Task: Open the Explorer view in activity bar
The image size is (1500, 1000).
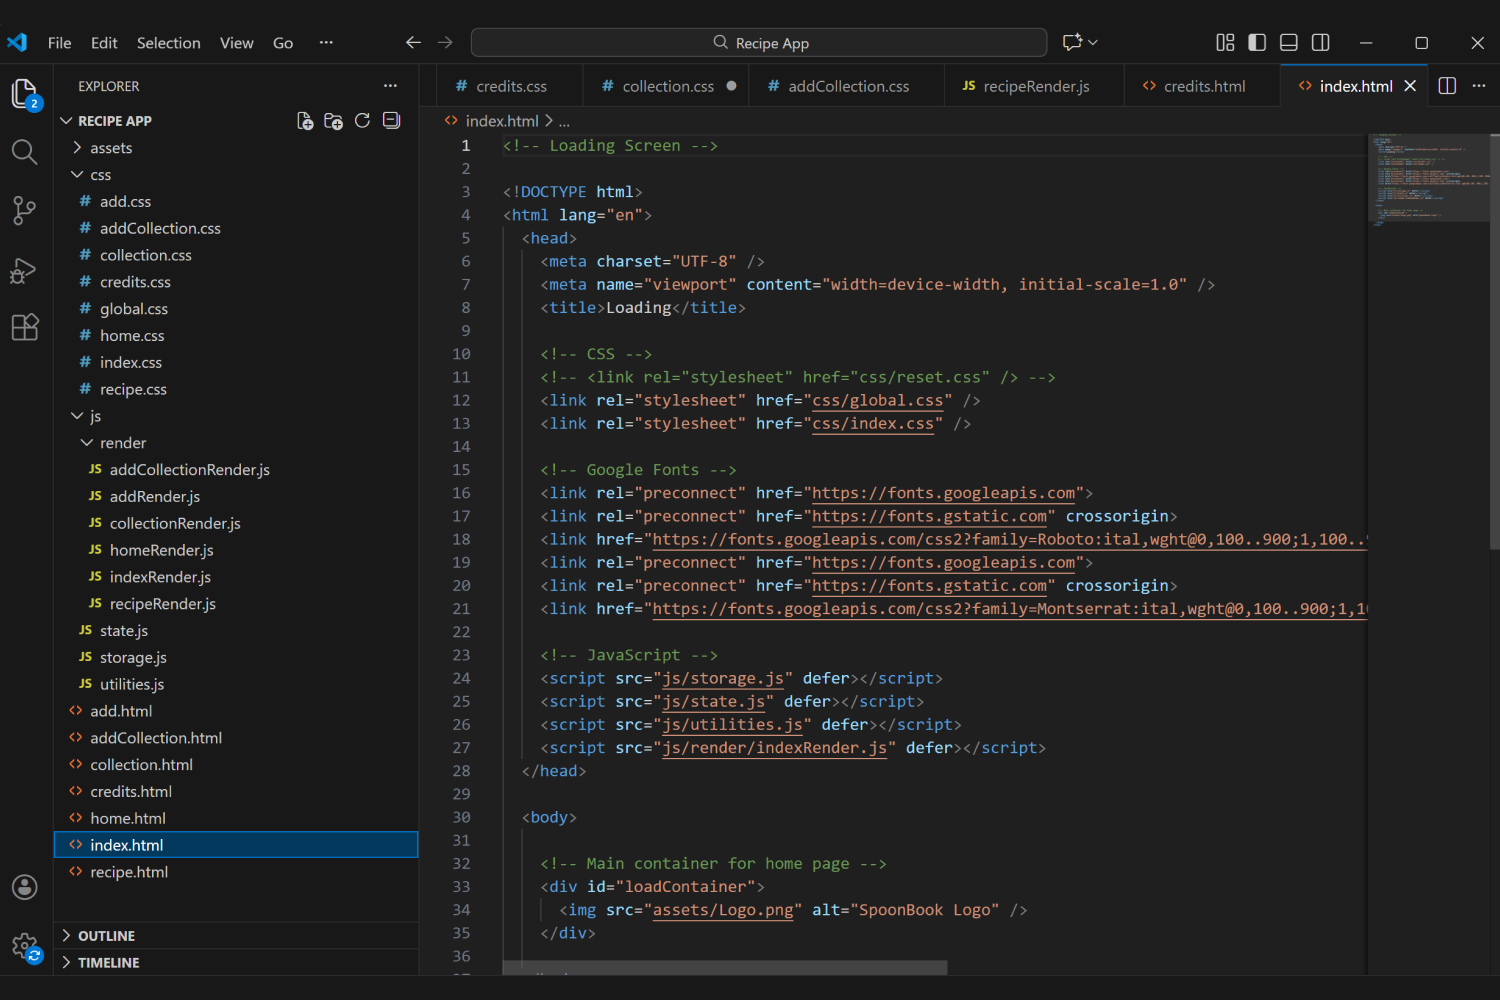Action: (x=25, y=94)
